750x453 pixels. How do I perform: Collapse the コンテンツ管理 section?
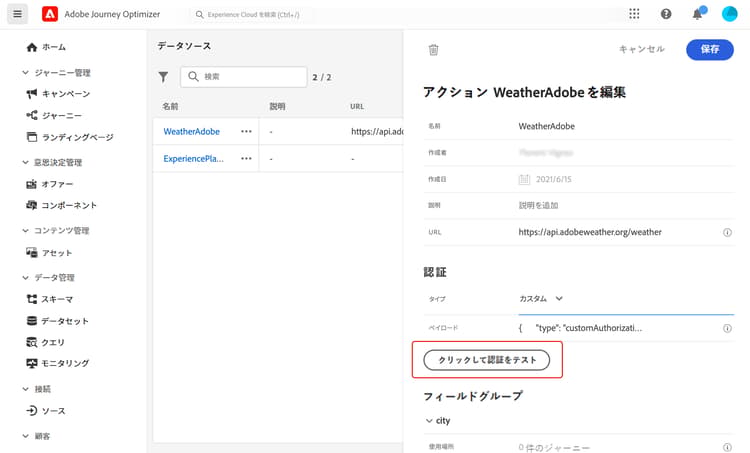click(25, 231)
